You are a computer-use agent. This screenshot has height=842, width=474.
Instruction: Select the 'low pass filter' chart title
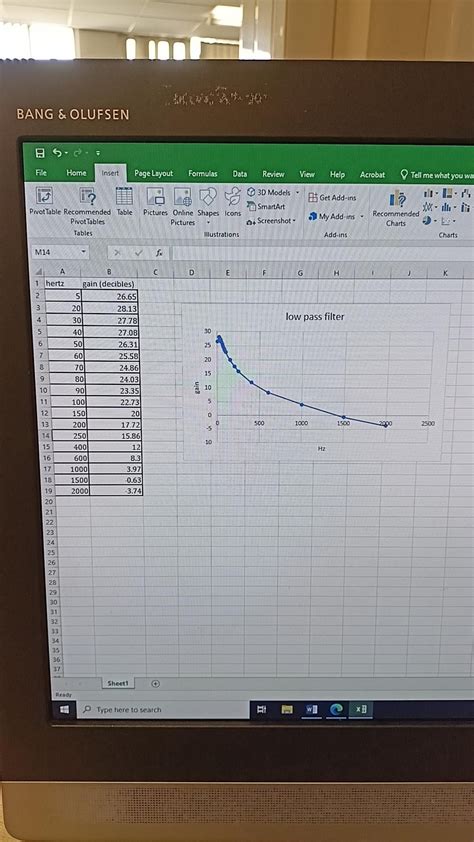[x=315, y=316]
